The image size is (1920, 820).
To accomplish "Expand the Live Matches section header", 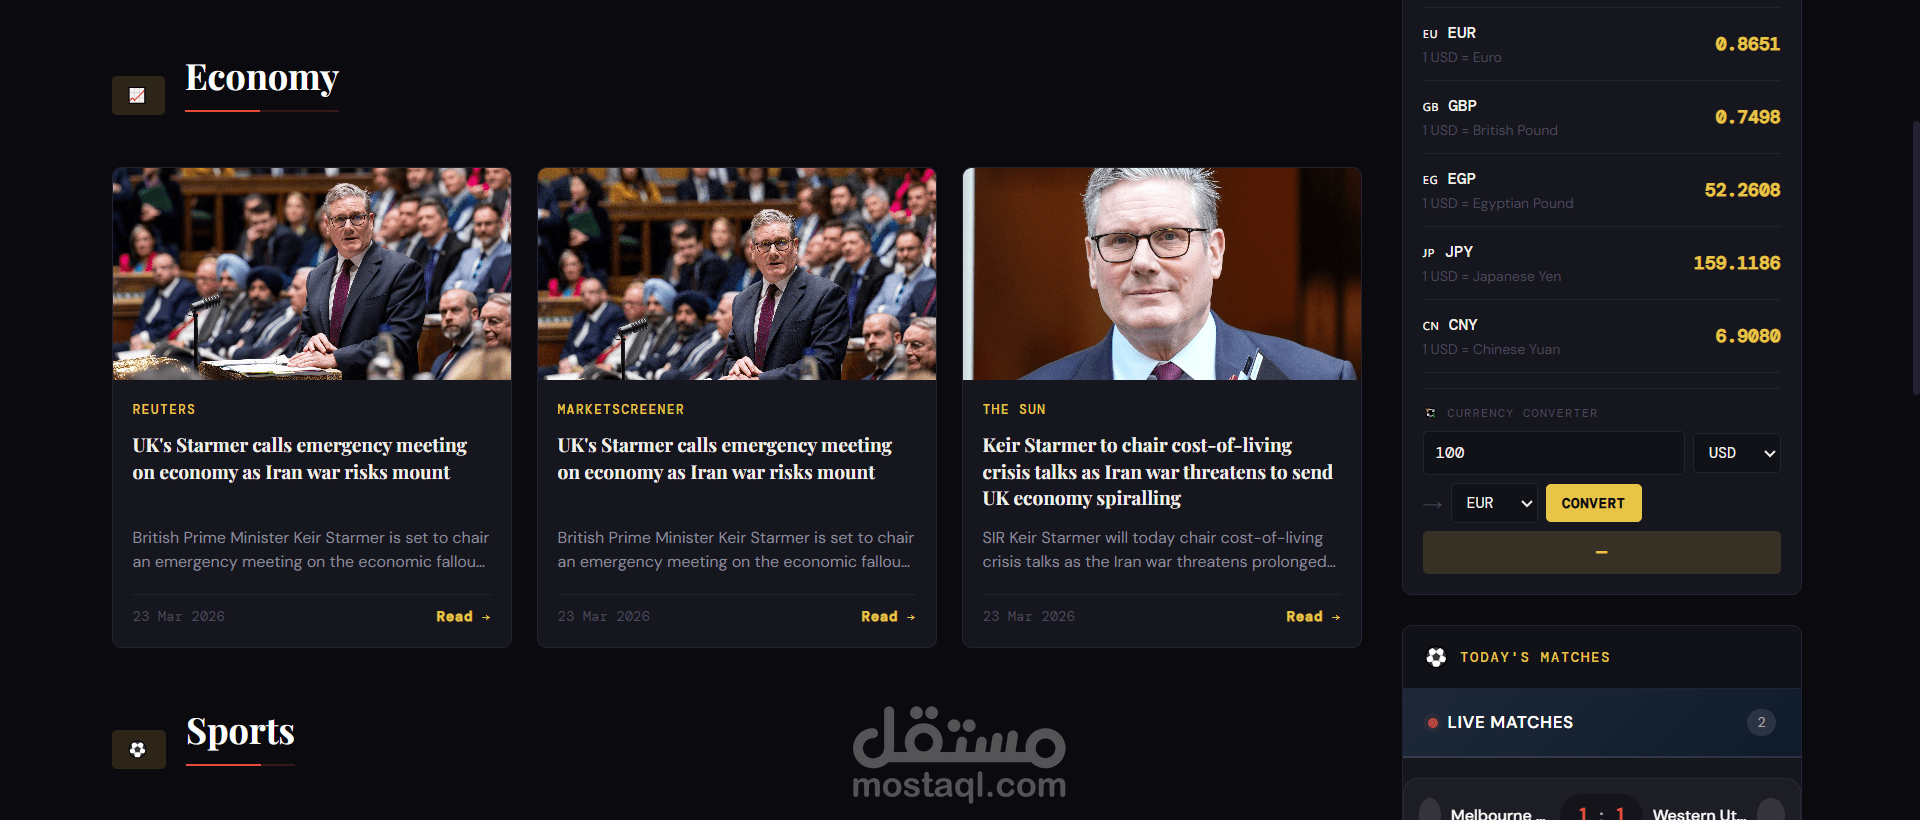I will click(x=1601, y=722).
